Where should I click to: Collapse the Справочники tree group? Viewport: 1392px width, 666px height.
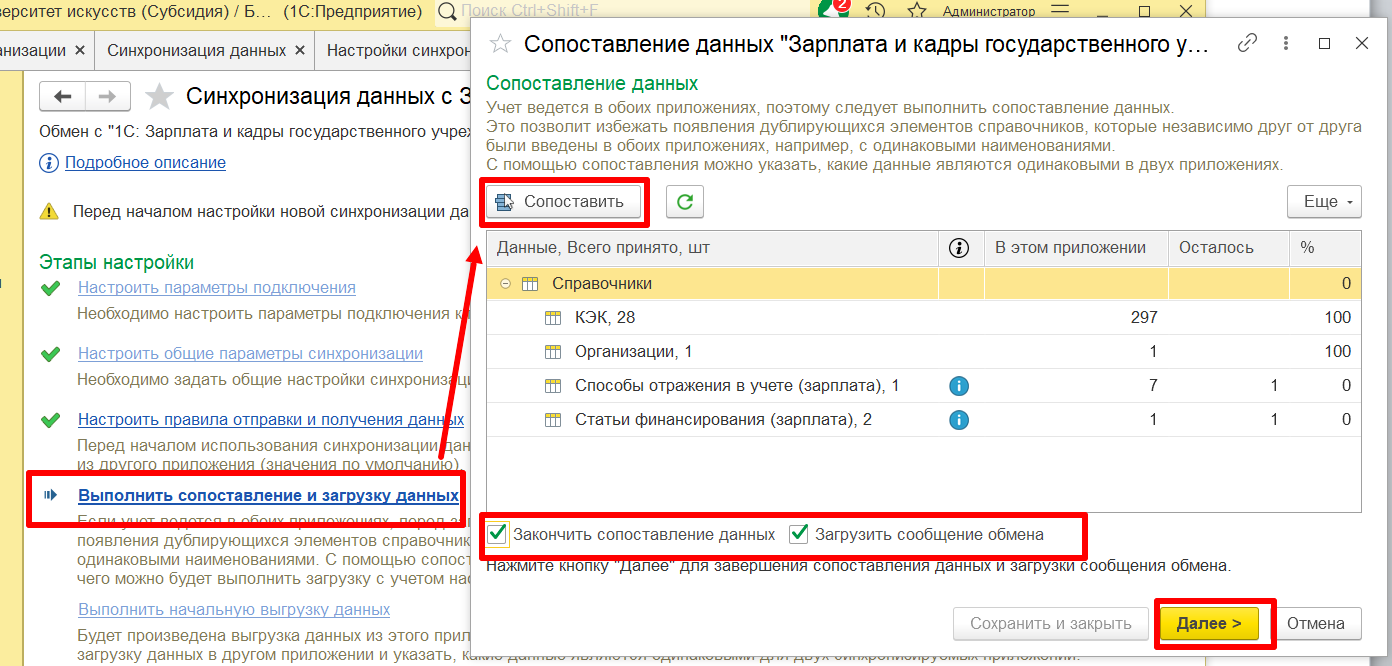(x=505, y=284)
